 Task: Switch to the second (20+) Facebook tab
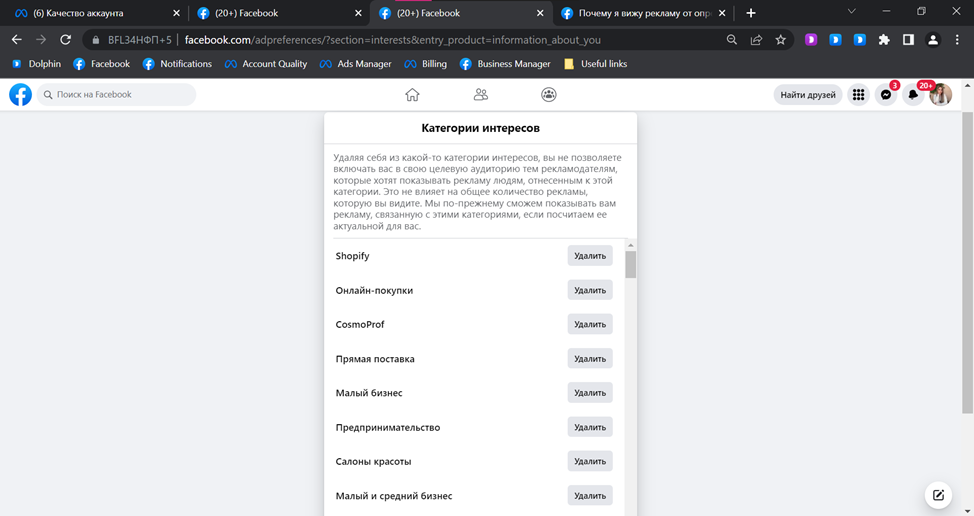[x=460, y=13]
